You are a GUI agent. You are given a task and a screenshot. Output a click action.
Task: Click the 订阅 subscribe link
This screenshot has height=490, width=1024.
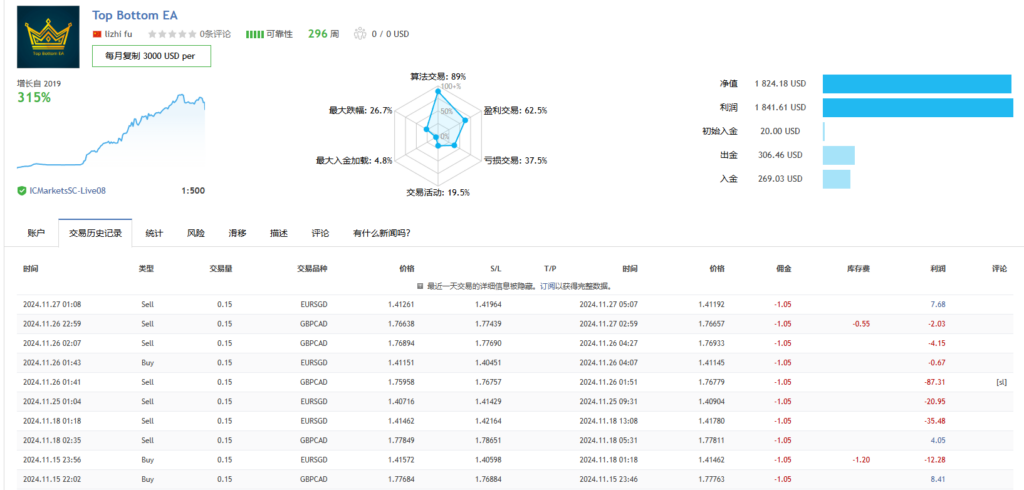[x=549, y=285]
